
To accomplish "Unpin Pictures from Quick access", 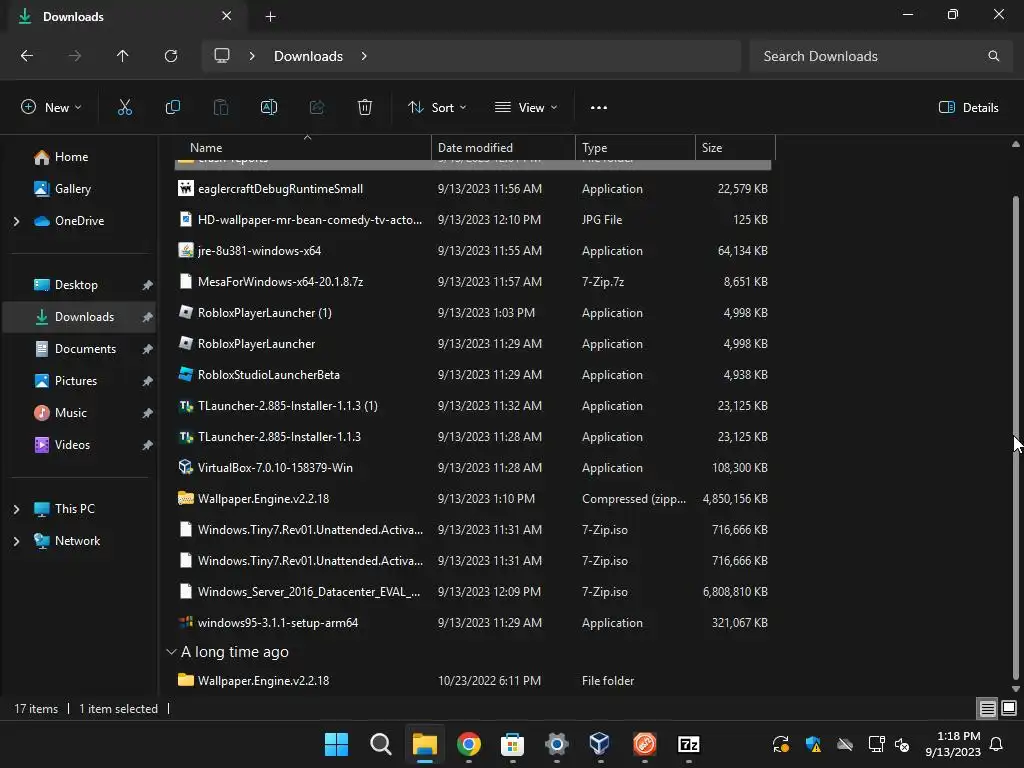I will tap(148, 381).
